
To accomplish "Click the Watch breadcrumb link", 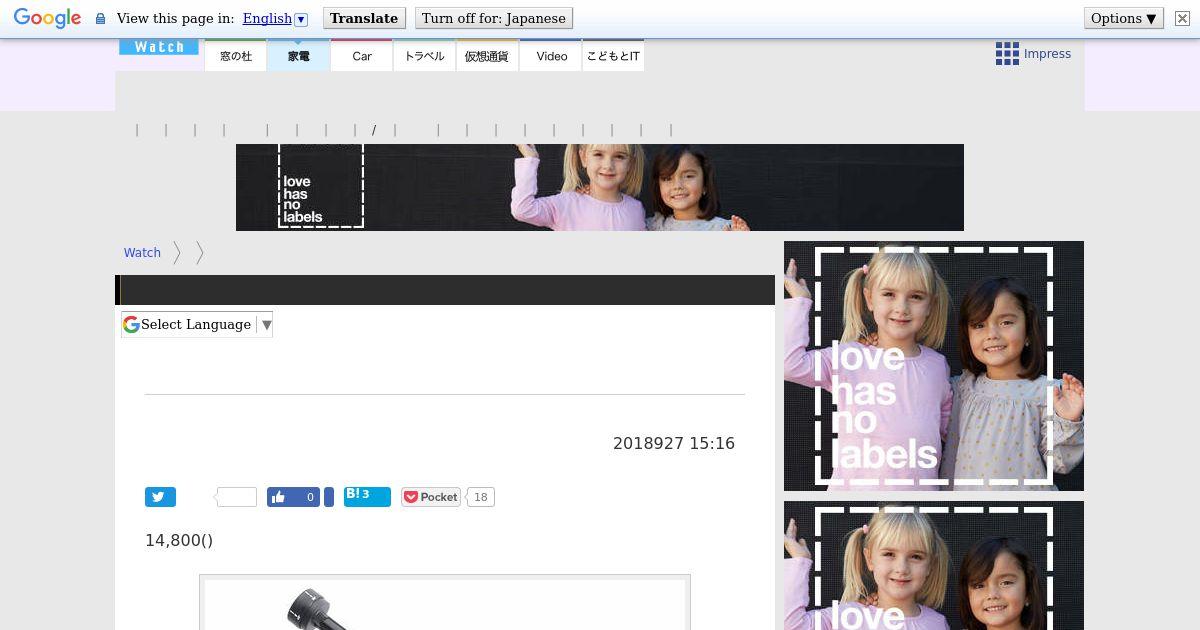I will coord(142,253).
